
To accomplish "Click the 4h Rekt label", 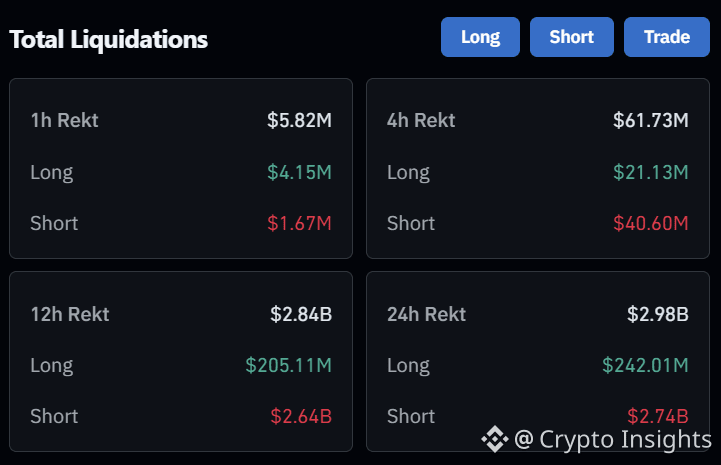I will 421,121.
